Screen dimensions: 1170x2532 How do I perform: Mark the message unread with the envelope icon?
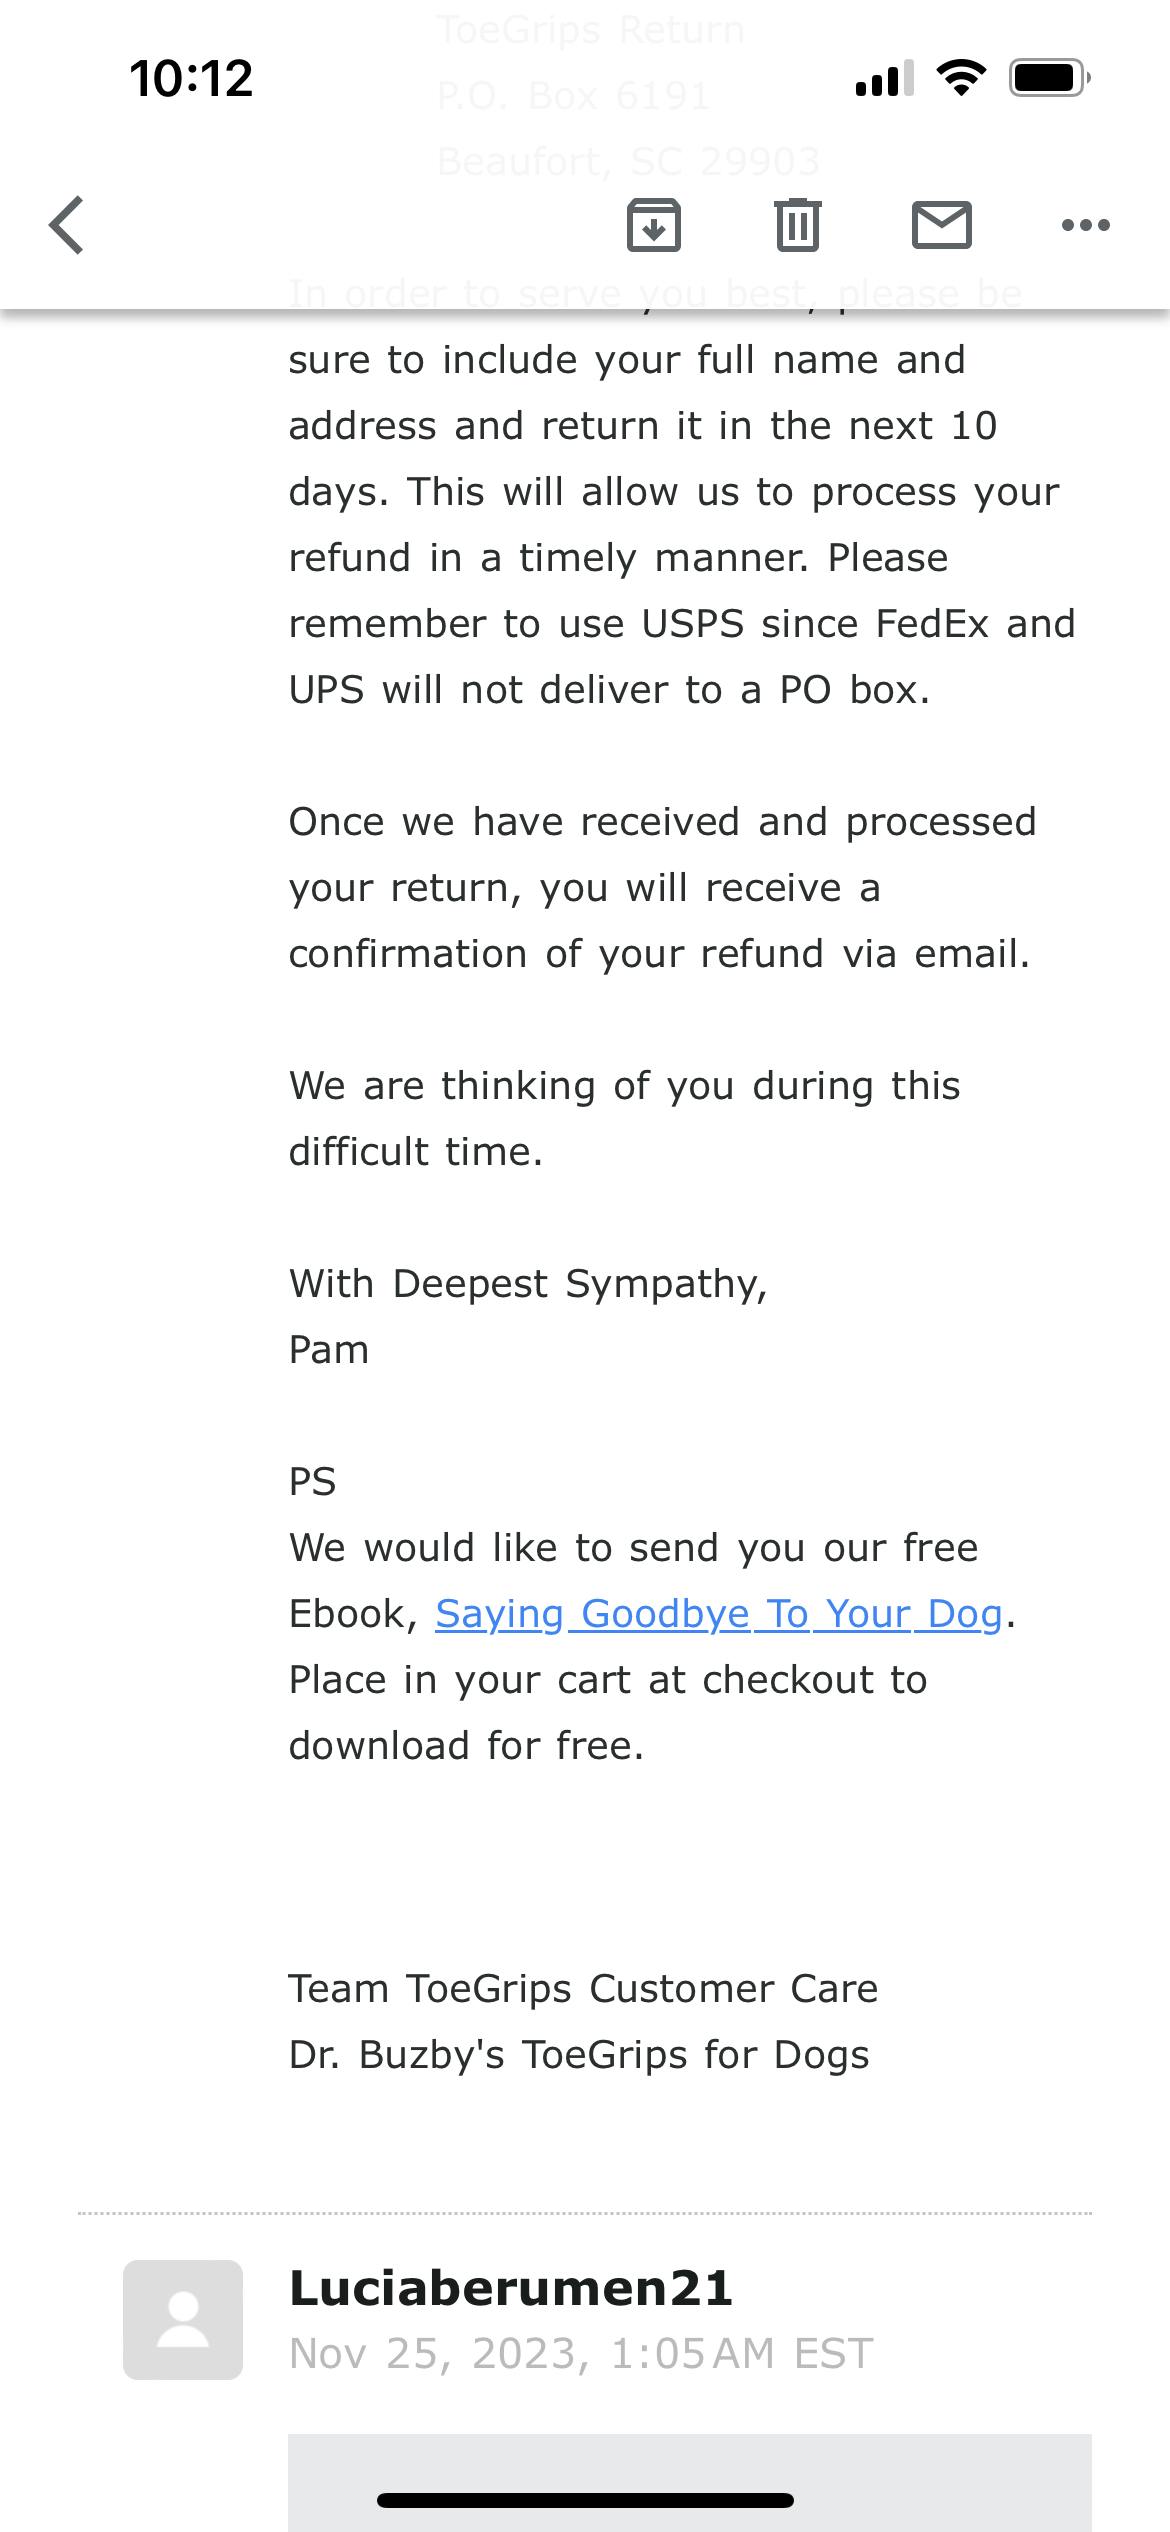[x=941, y=224]
